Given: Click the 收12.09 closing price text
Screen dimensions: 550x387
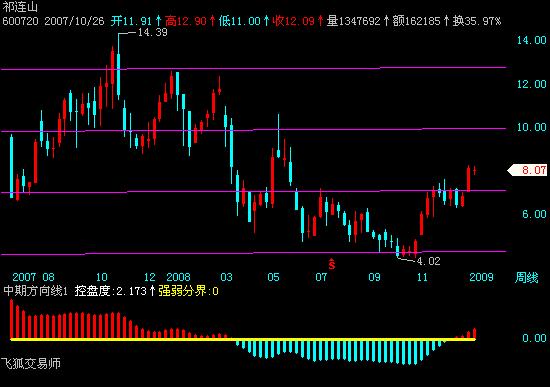Looking at the screenshot, I should coord(294,21).
